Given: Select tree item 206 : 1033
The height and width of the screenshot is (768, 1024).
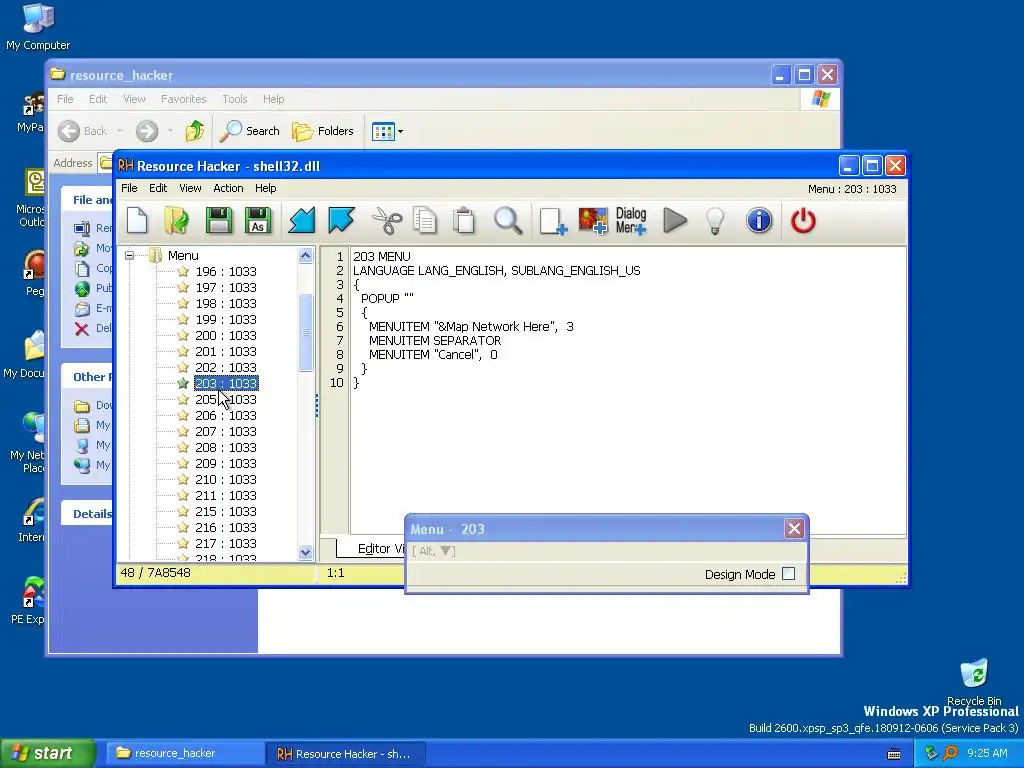Looking at the screenshot, I should tap(225, 415).
